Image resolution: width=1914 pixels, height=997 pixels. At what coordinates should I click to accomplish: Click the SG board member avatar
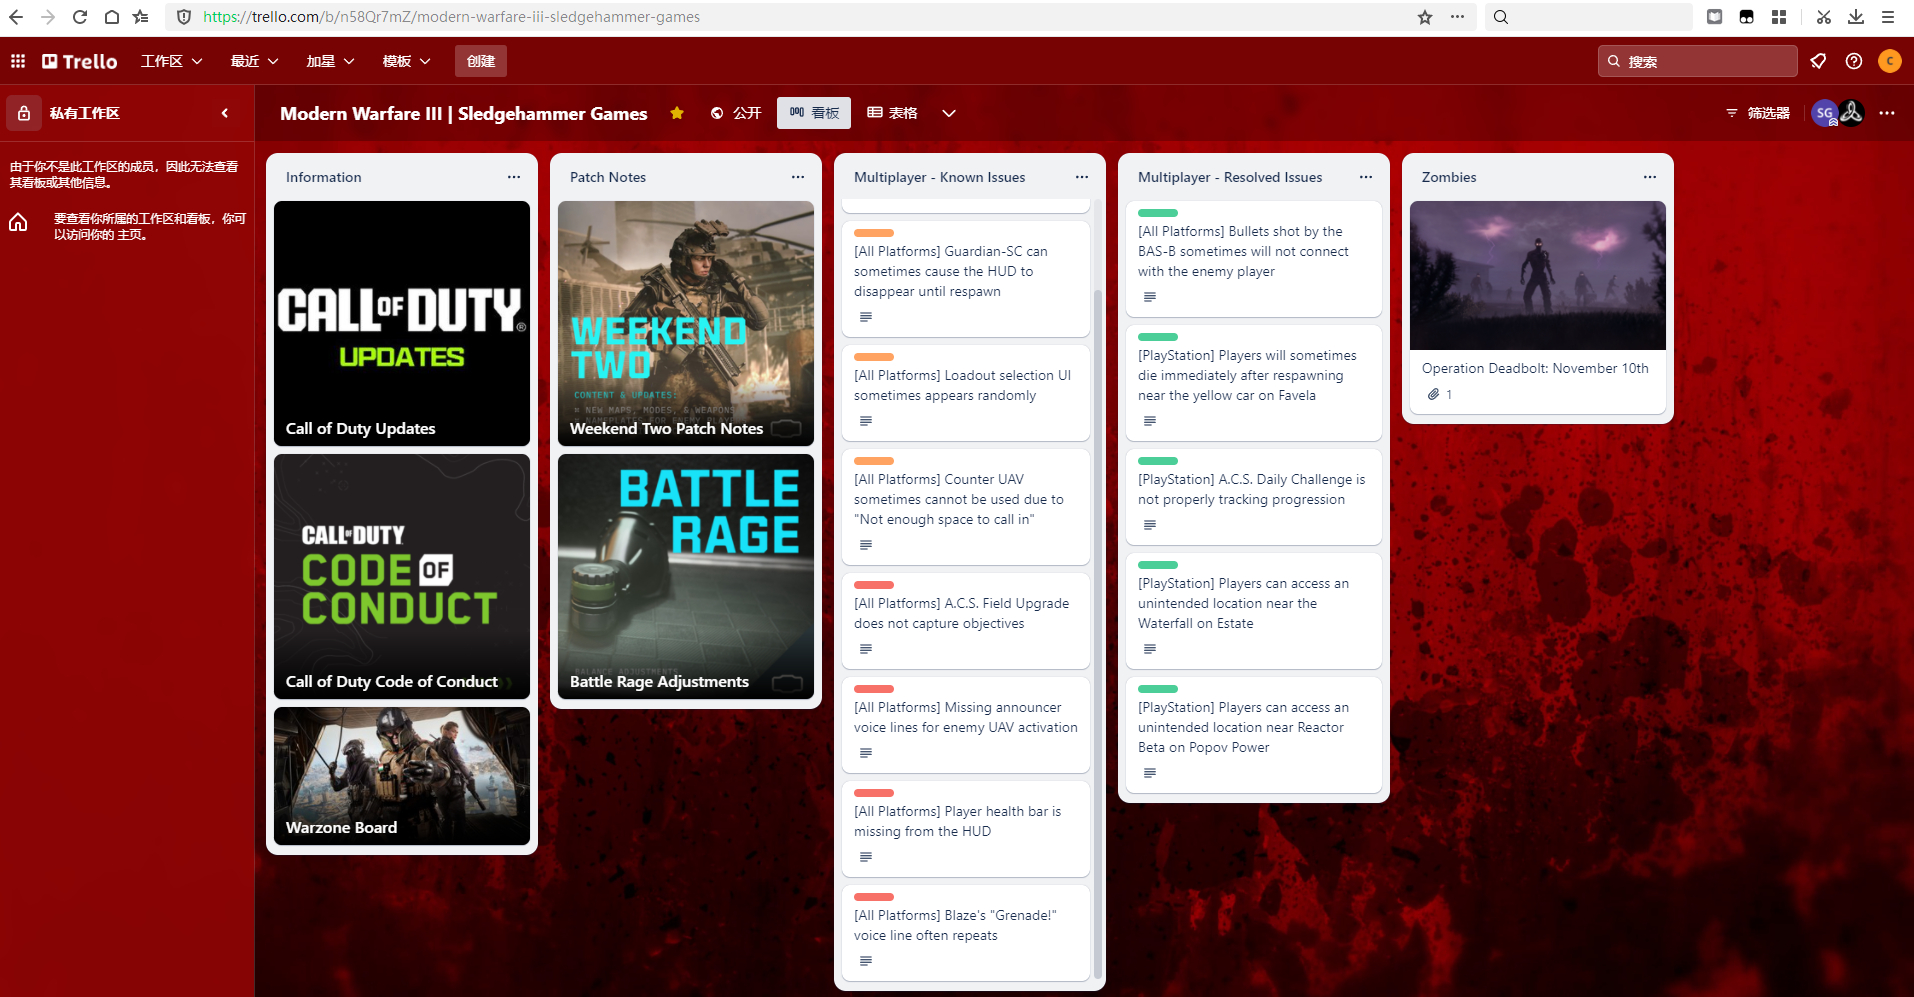point(1825,113)
